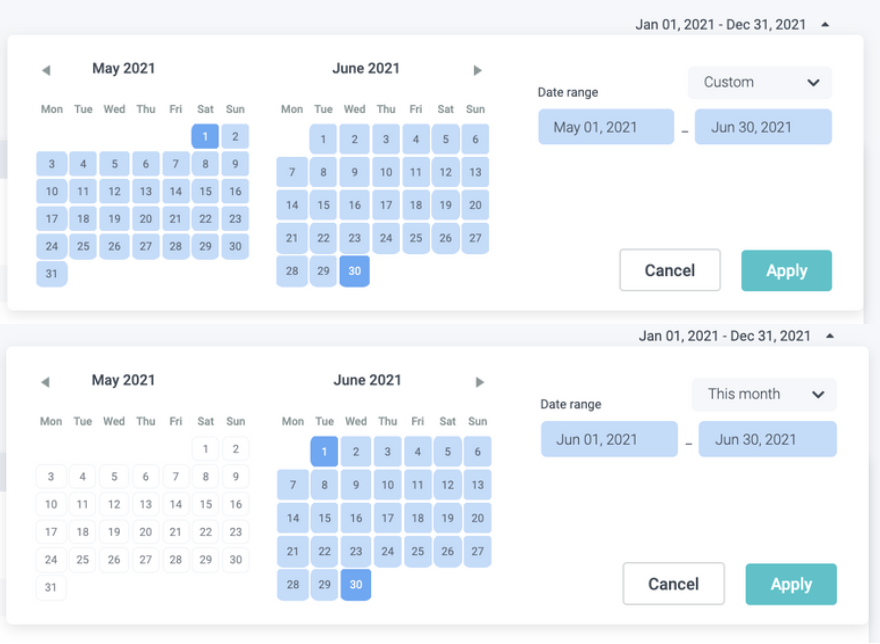
Task: Go to previous month in lower calendar
Action: [x=46, y=382]
